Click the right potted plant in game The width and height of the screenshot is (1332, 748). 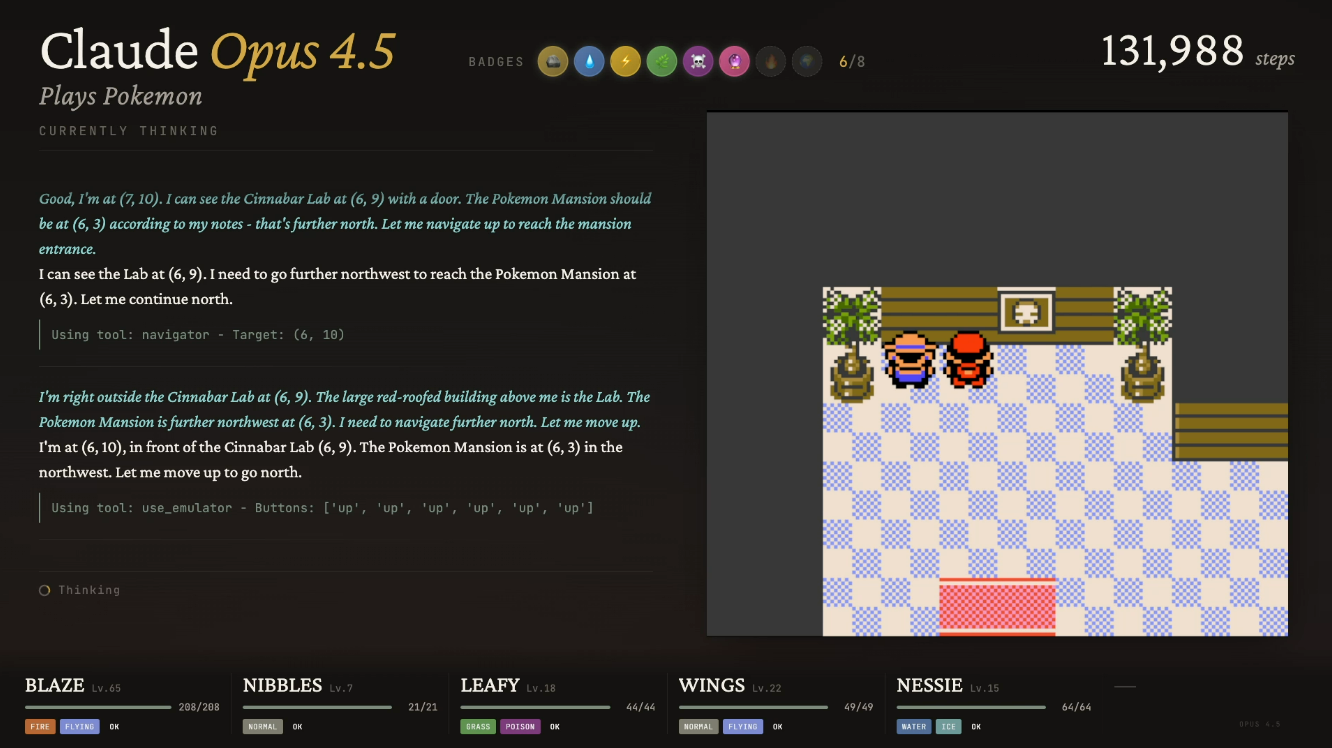1143,345
